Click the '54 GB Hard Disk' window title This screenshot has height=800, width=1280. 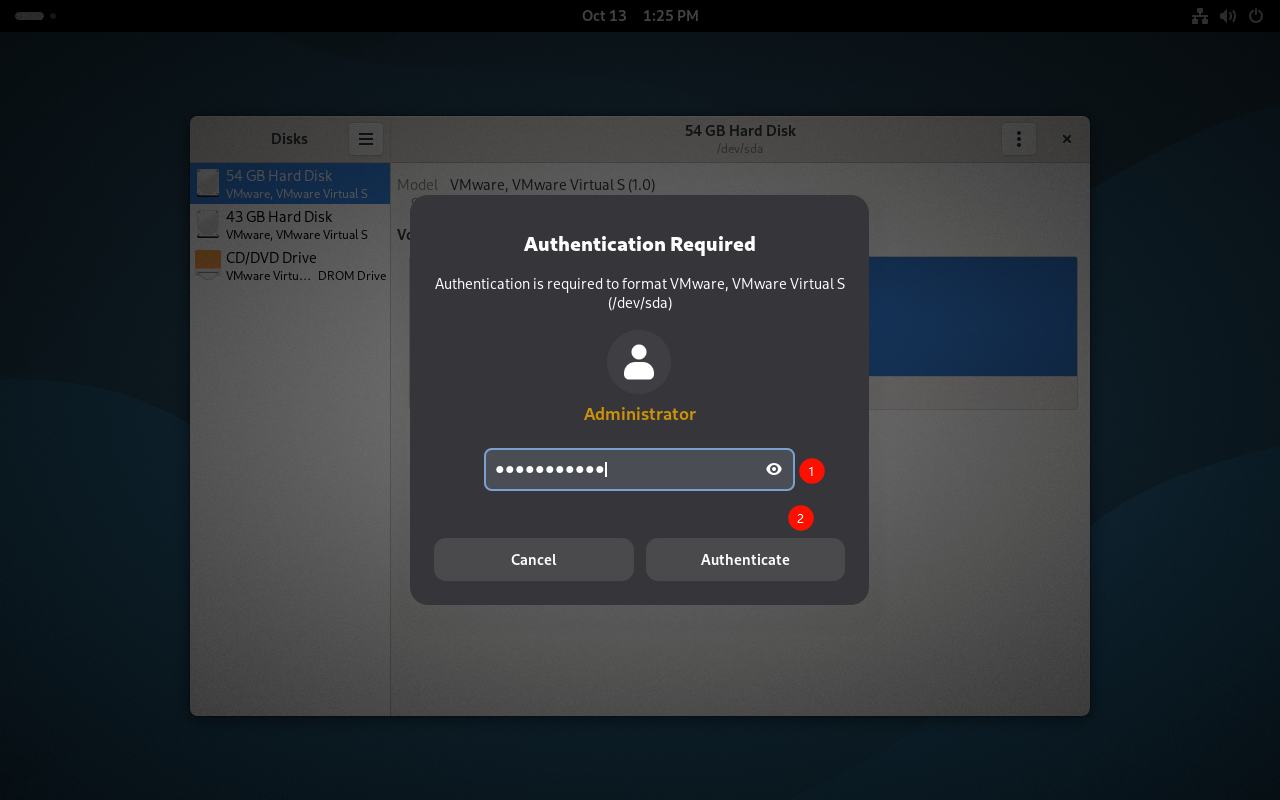tap(740, 131)
